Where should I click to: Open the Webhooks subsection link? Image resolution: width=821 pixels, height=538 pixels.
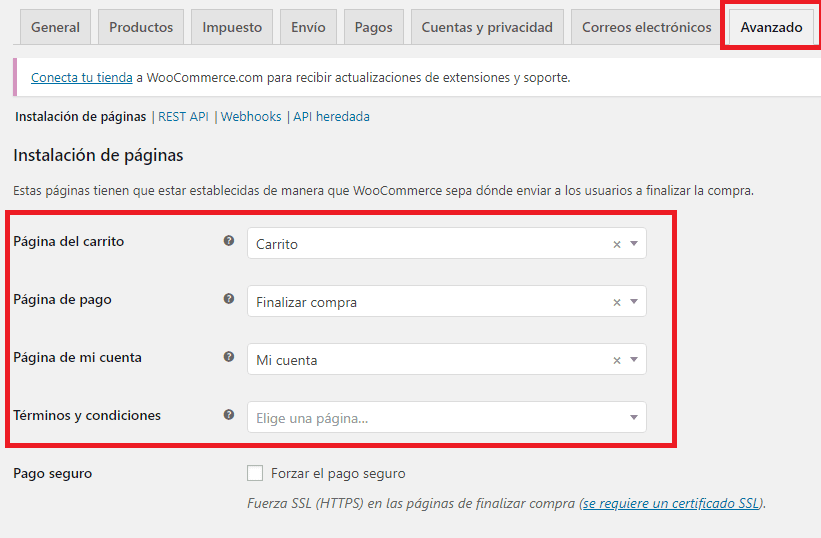point(251,117)
